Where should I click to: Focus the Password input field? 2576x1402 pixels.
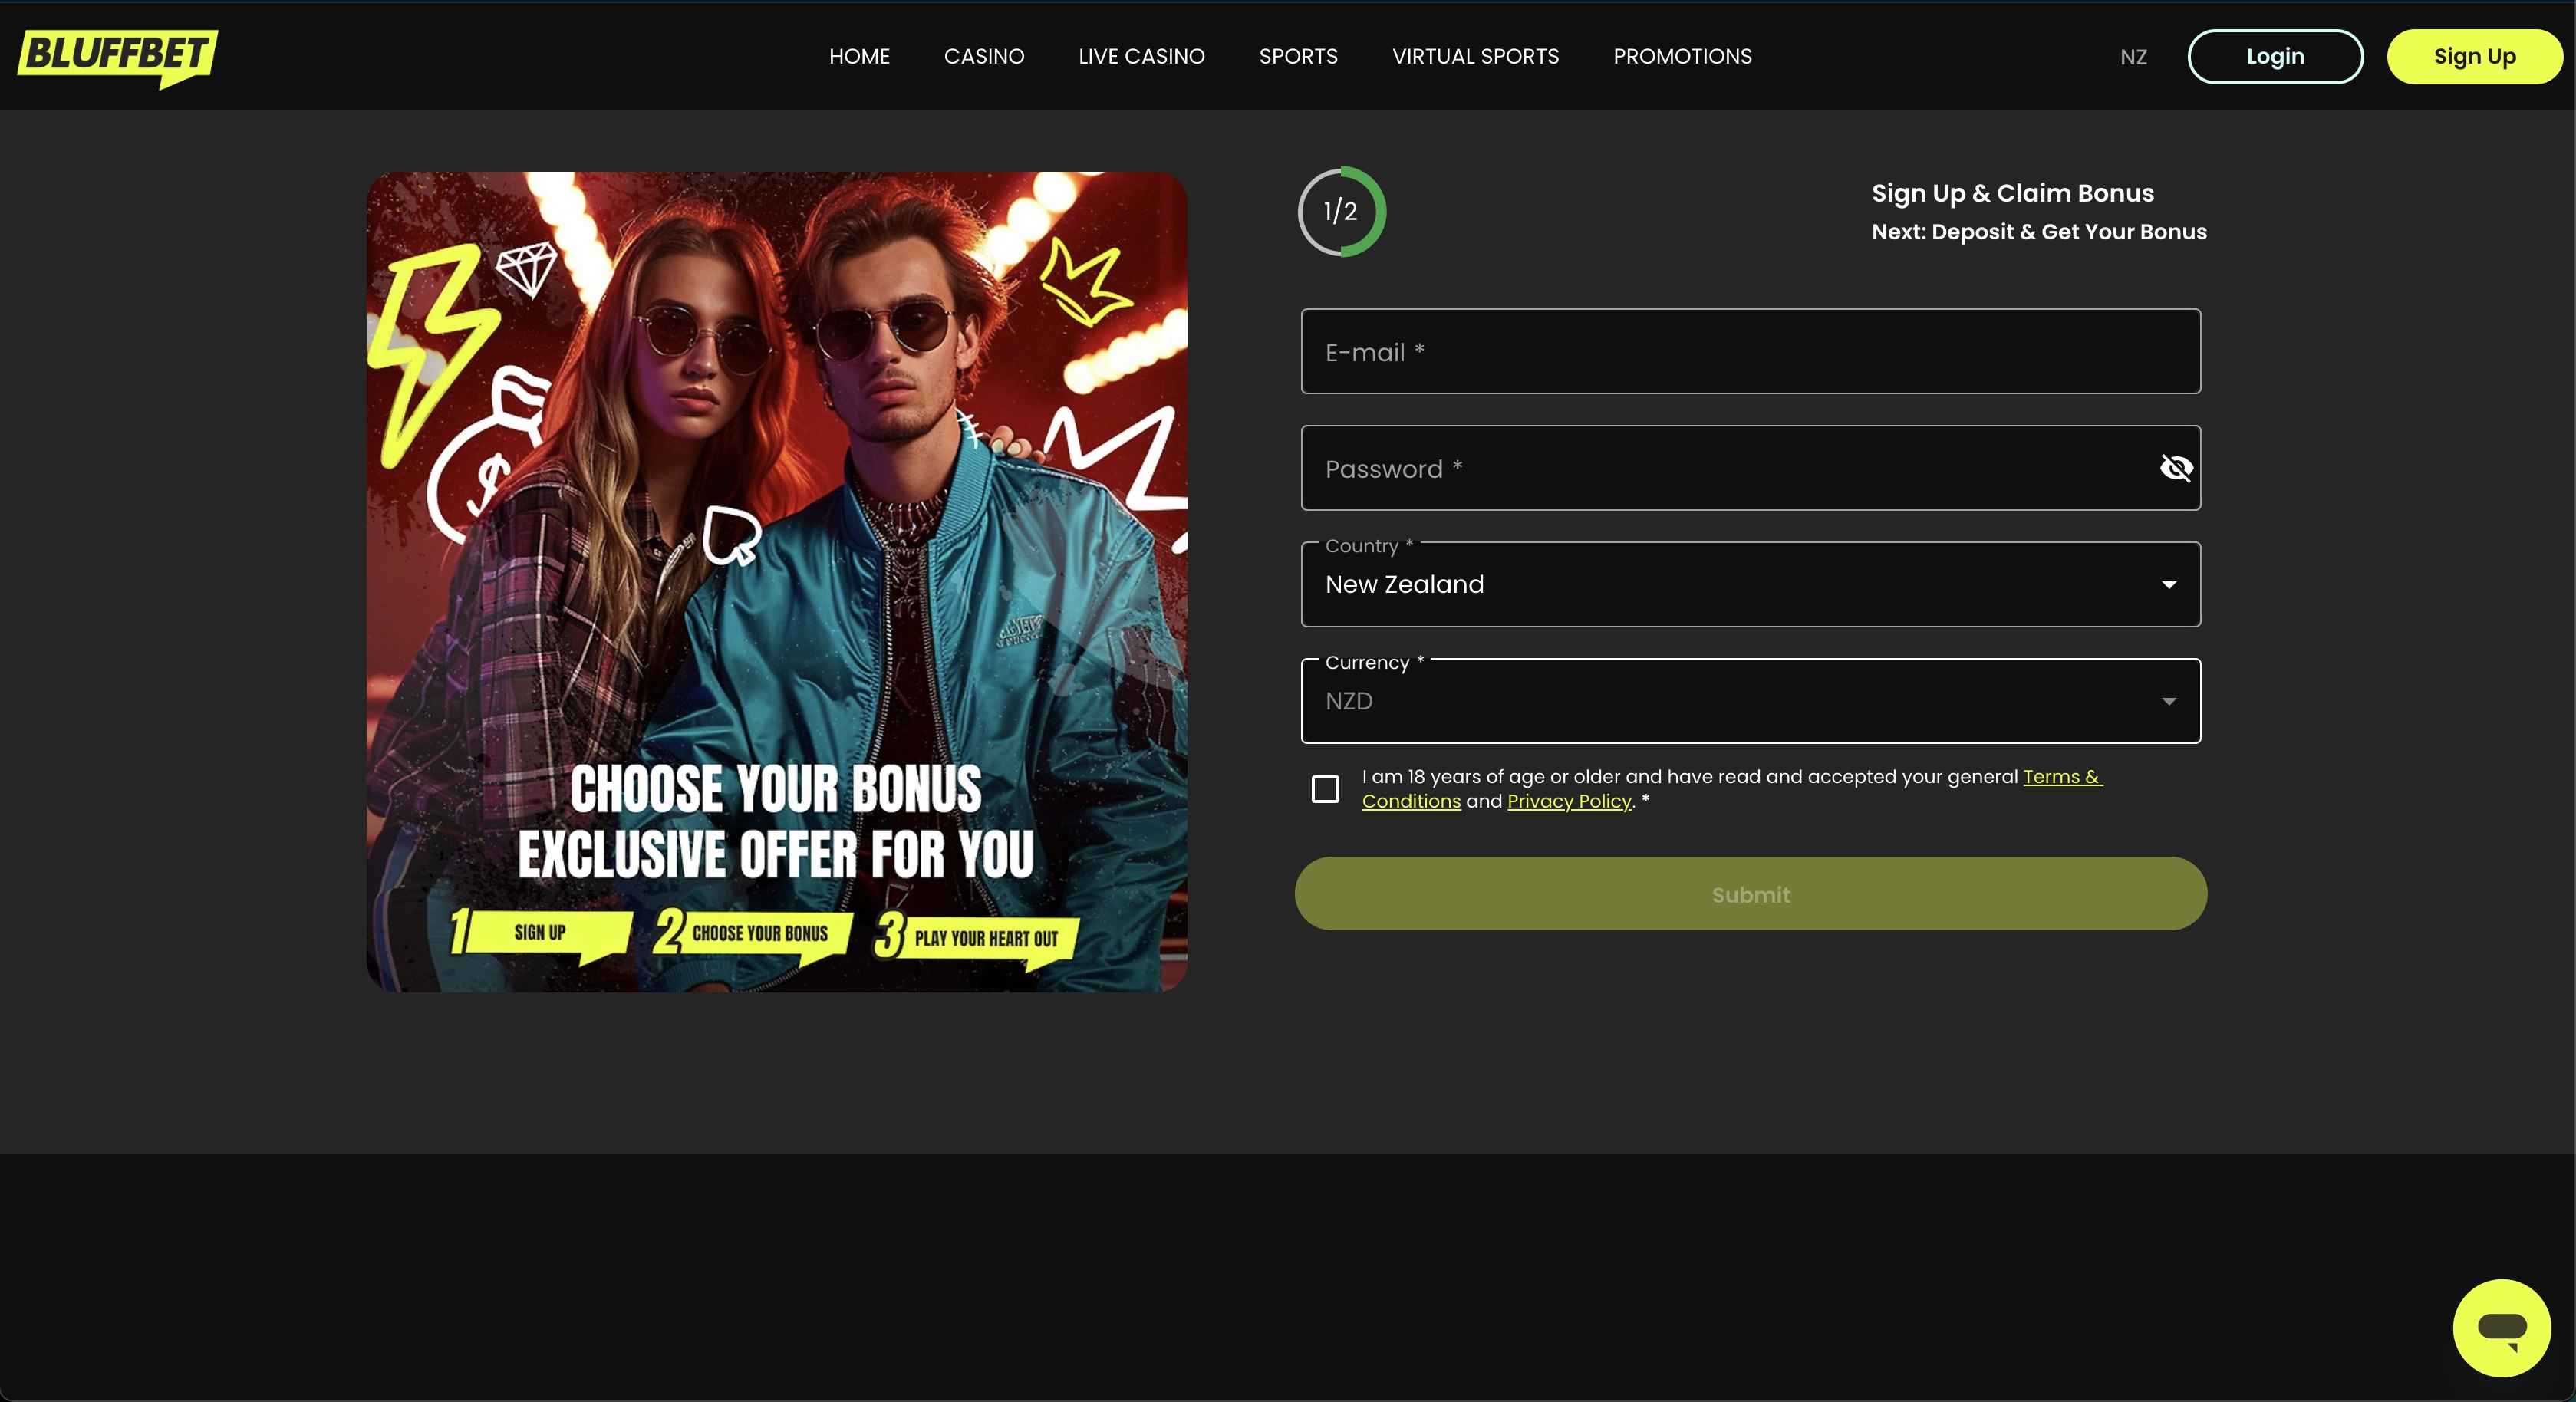pyautogui.click(x=1750, y=468)
